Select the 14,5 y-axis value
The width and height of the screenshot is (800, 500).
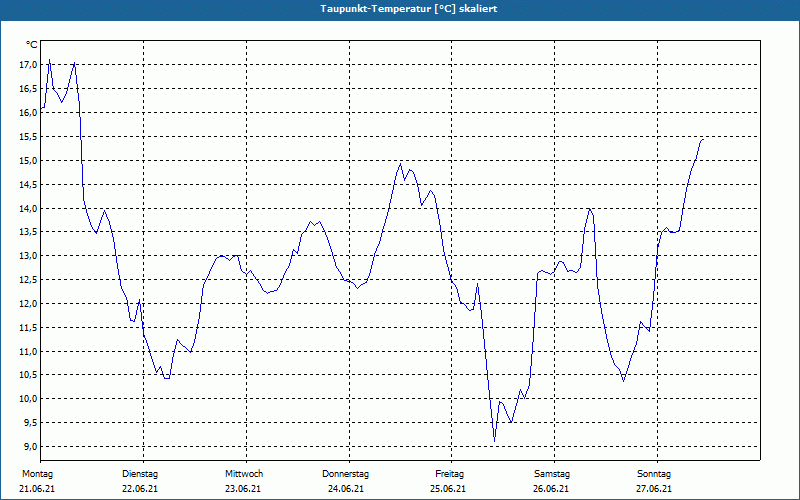pos(29,184)
